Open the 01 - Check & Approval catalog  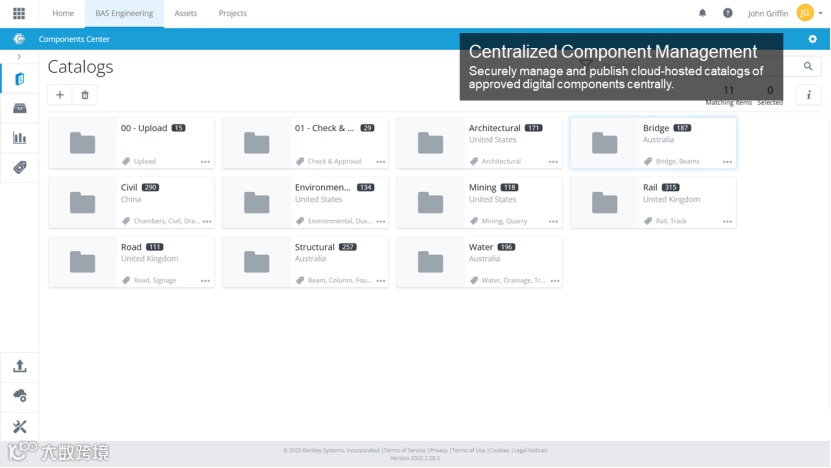pyautogui.click(x=305, y=143)
